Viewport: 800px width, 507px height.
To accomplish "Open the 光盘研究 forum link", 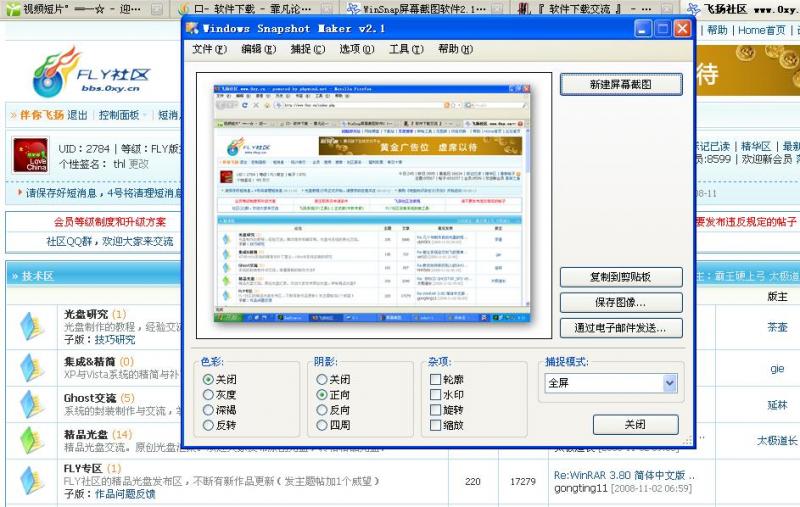I will [x=86, y=314].
